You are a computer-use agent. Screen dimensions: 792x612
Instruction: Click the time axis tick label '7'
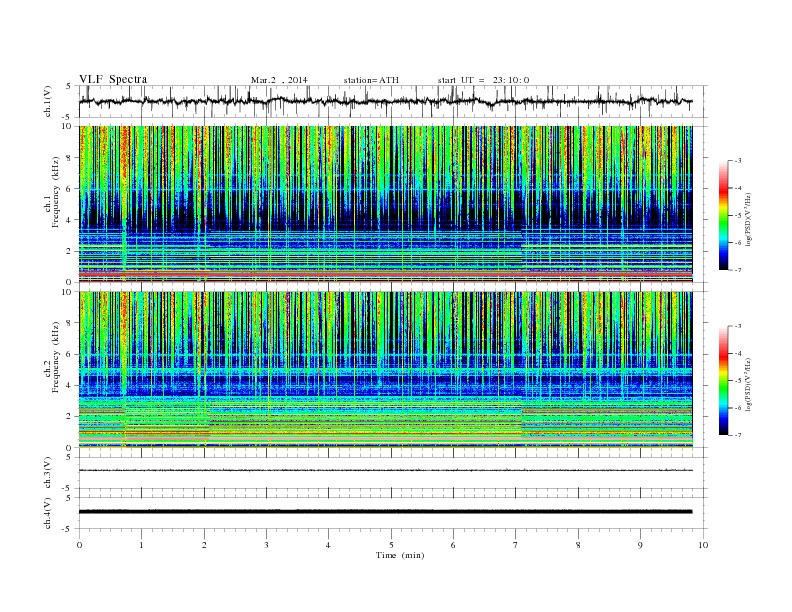[x=516, y=545]
